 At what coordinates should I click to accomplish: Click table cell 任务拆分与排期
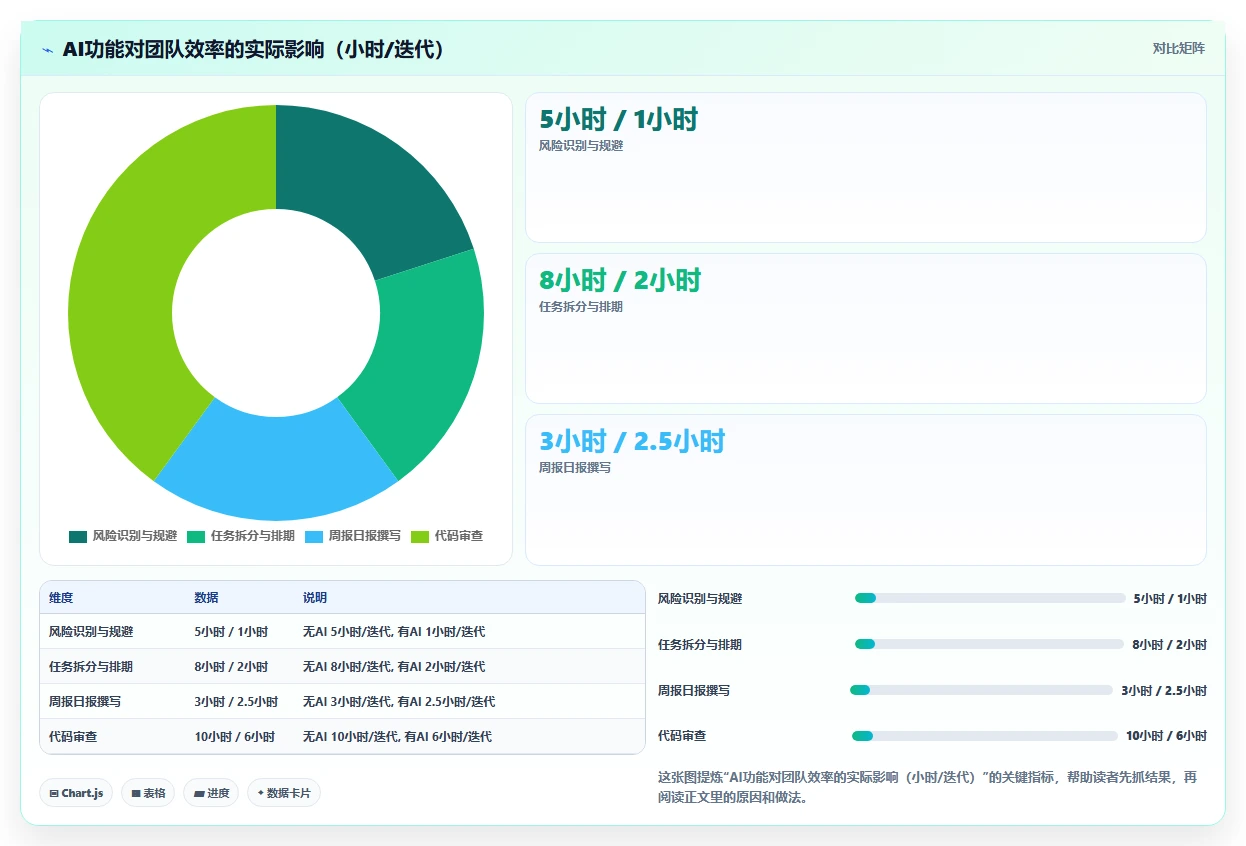pyautogui.click(x=91, y=667)
